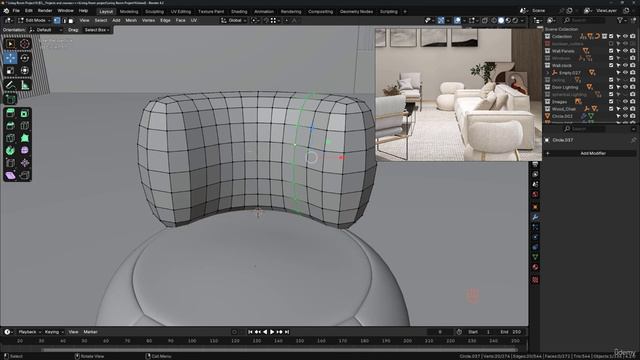Open the Global transform orientation dropdown
640x360 pixels.
coord(233,20)
